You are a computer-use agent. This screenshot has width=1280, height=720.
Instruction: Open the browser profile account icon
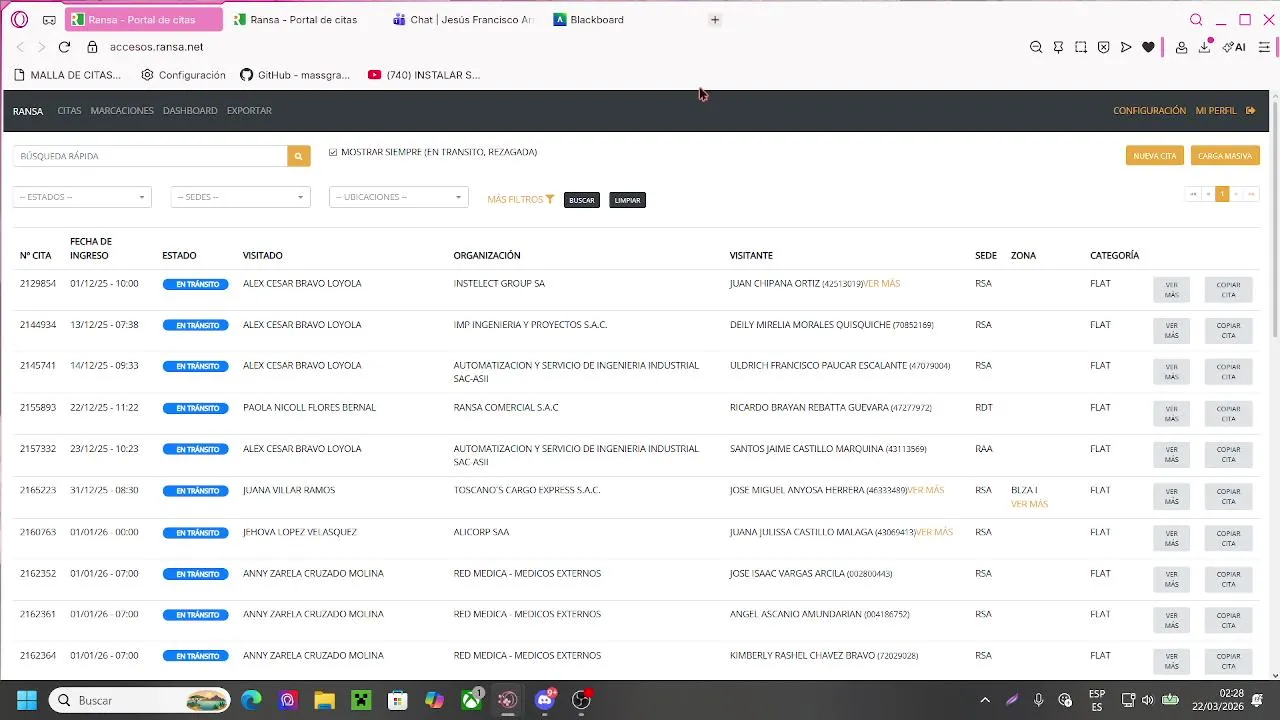coord(1181,47)
